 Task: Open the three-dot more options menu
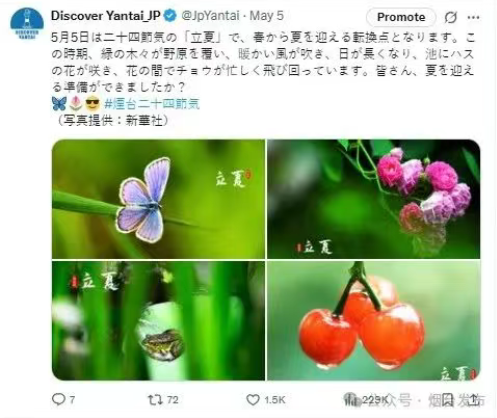tap(473, 17)
